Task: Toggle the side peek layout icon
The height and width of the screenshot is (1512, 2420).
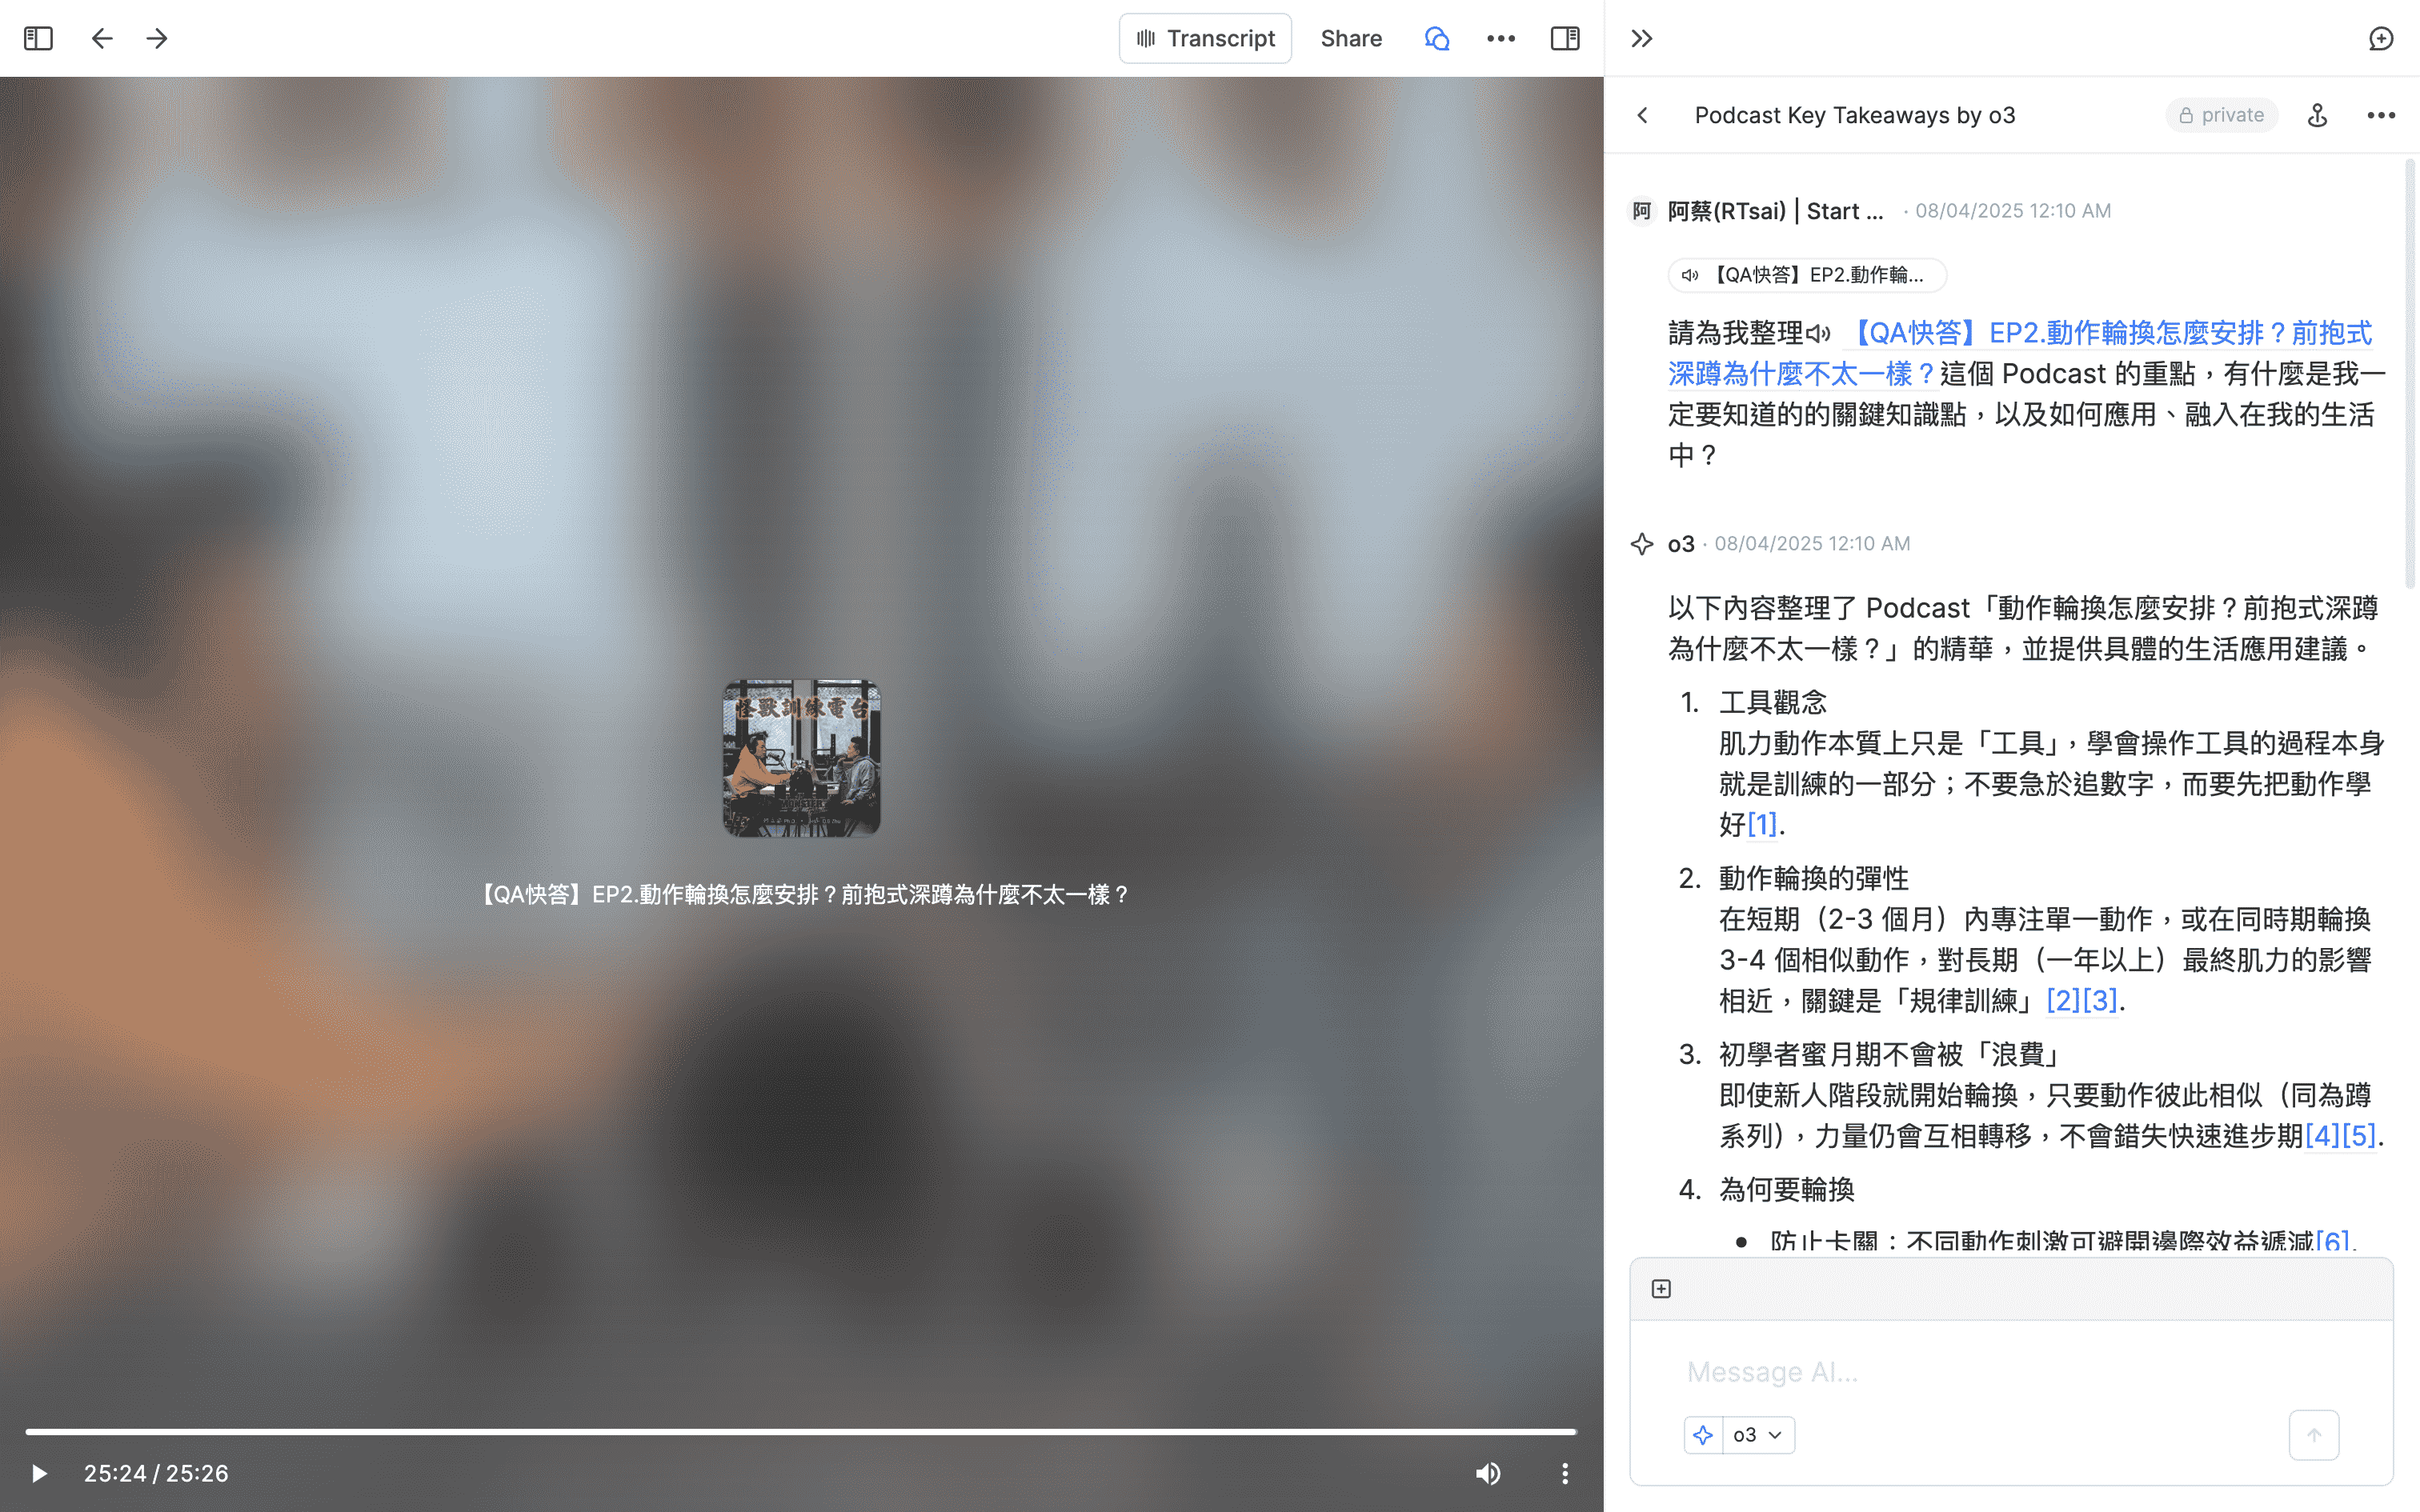Action: (1564, 38)
